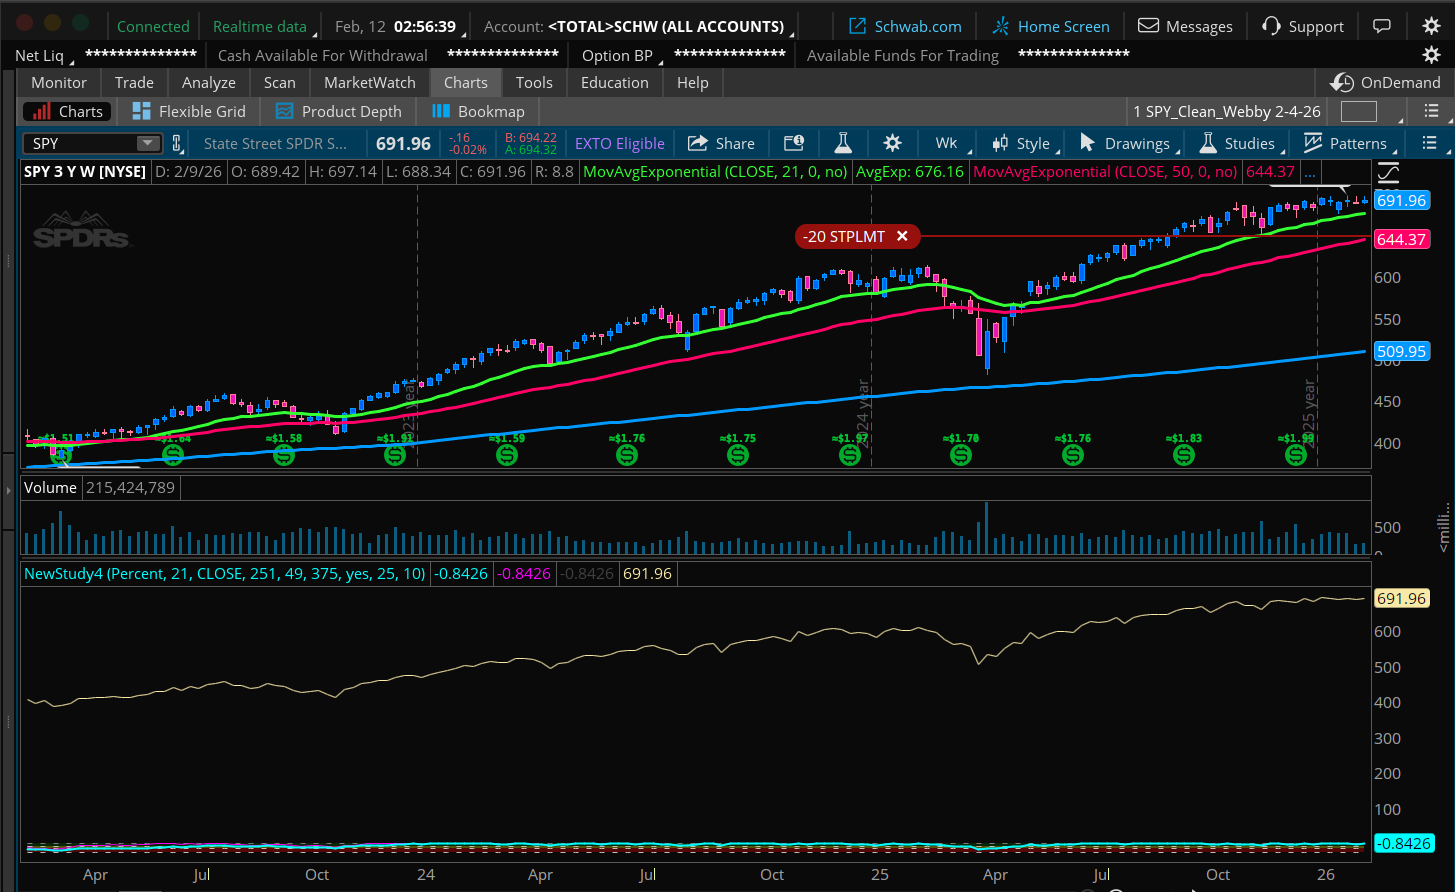Screen dimensions: 1455x892
Task: Open the Share menu in chart toolbar
Action: click(x=721, y=143)
